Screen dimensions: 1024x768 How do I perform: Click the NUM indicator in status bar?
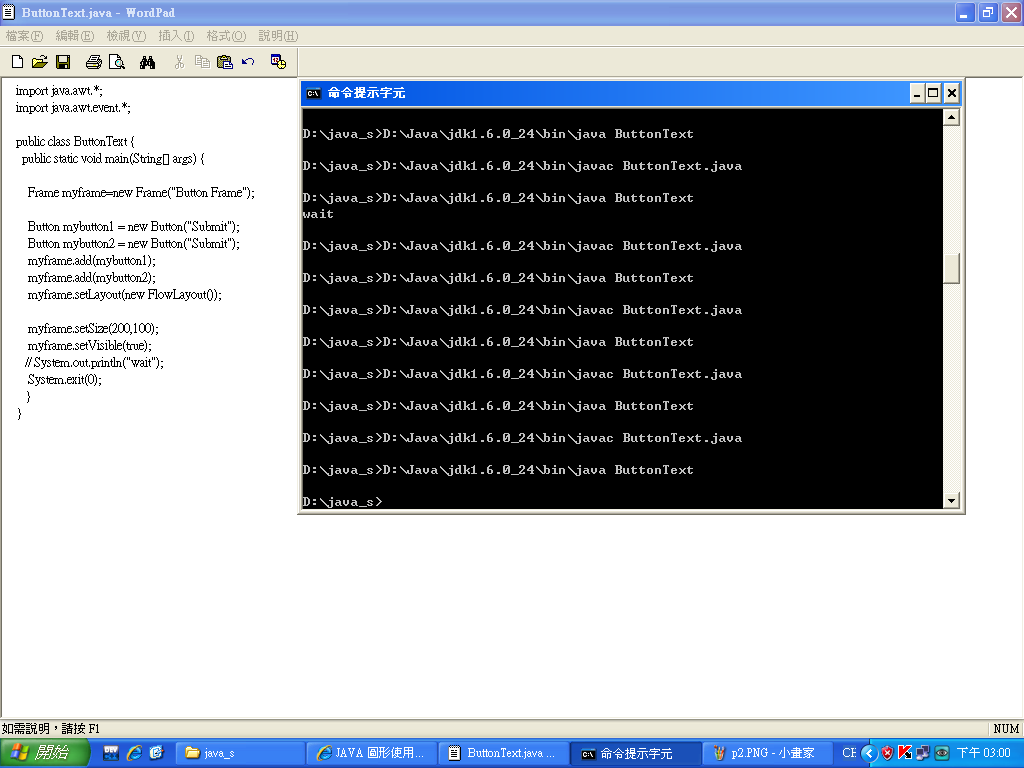point(1006,728)
